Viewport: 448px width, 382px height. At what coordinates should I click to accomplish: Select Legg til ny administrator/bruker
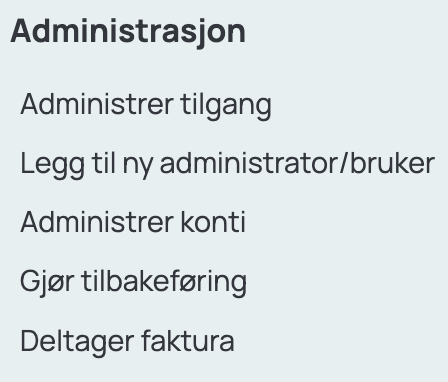[228, 165]
